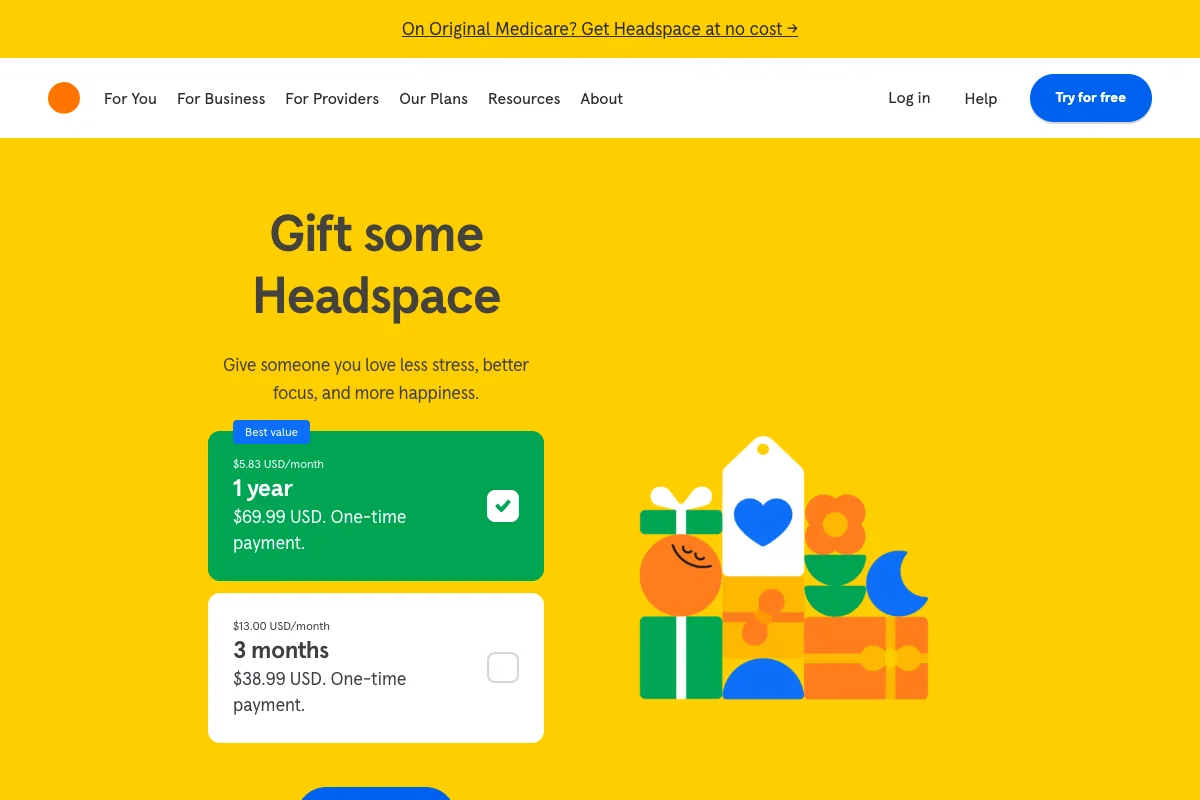Click the Best value badge
The height and width of the screenshot is (800, 1200).
click(271, 432)
